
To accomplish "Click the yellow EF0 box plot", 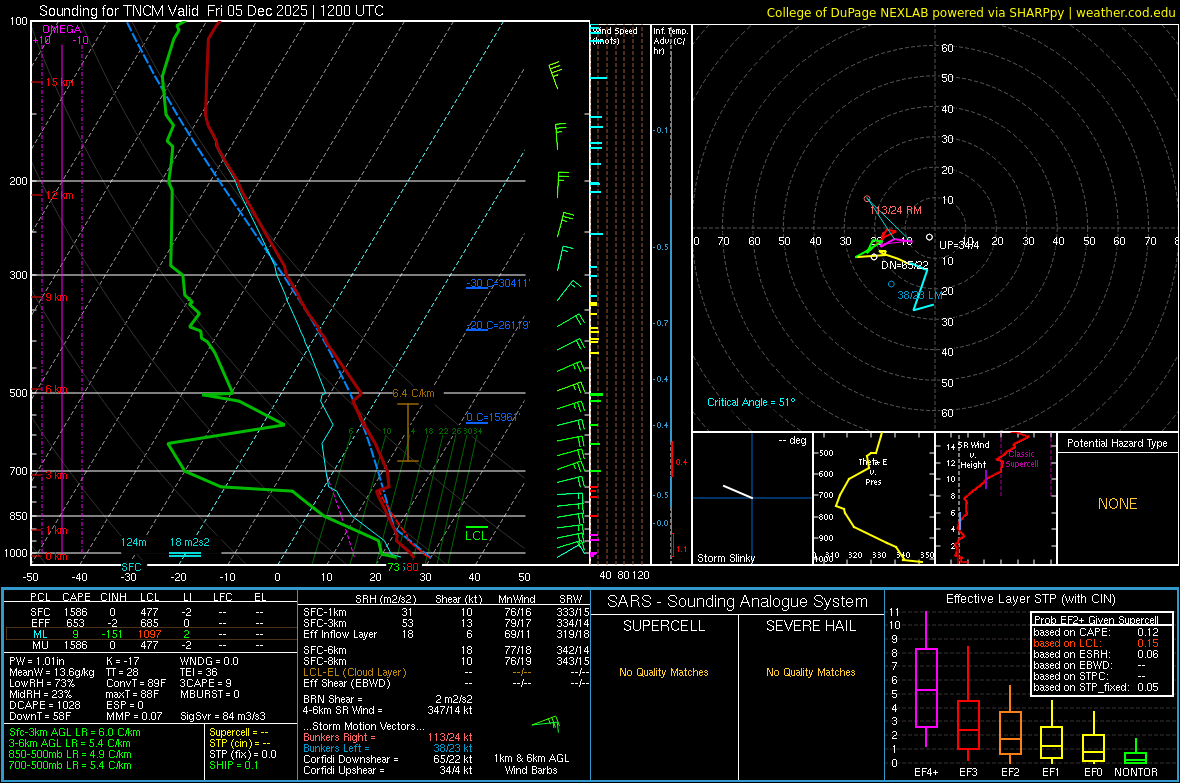I will coord(1093,739).
